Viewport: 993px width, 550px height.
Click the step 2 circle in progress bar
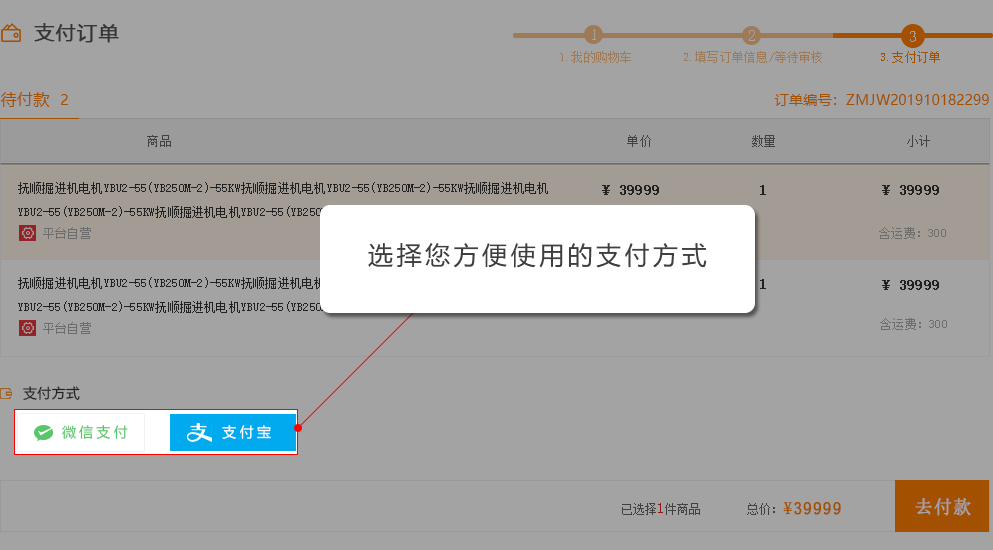point(752,35)
